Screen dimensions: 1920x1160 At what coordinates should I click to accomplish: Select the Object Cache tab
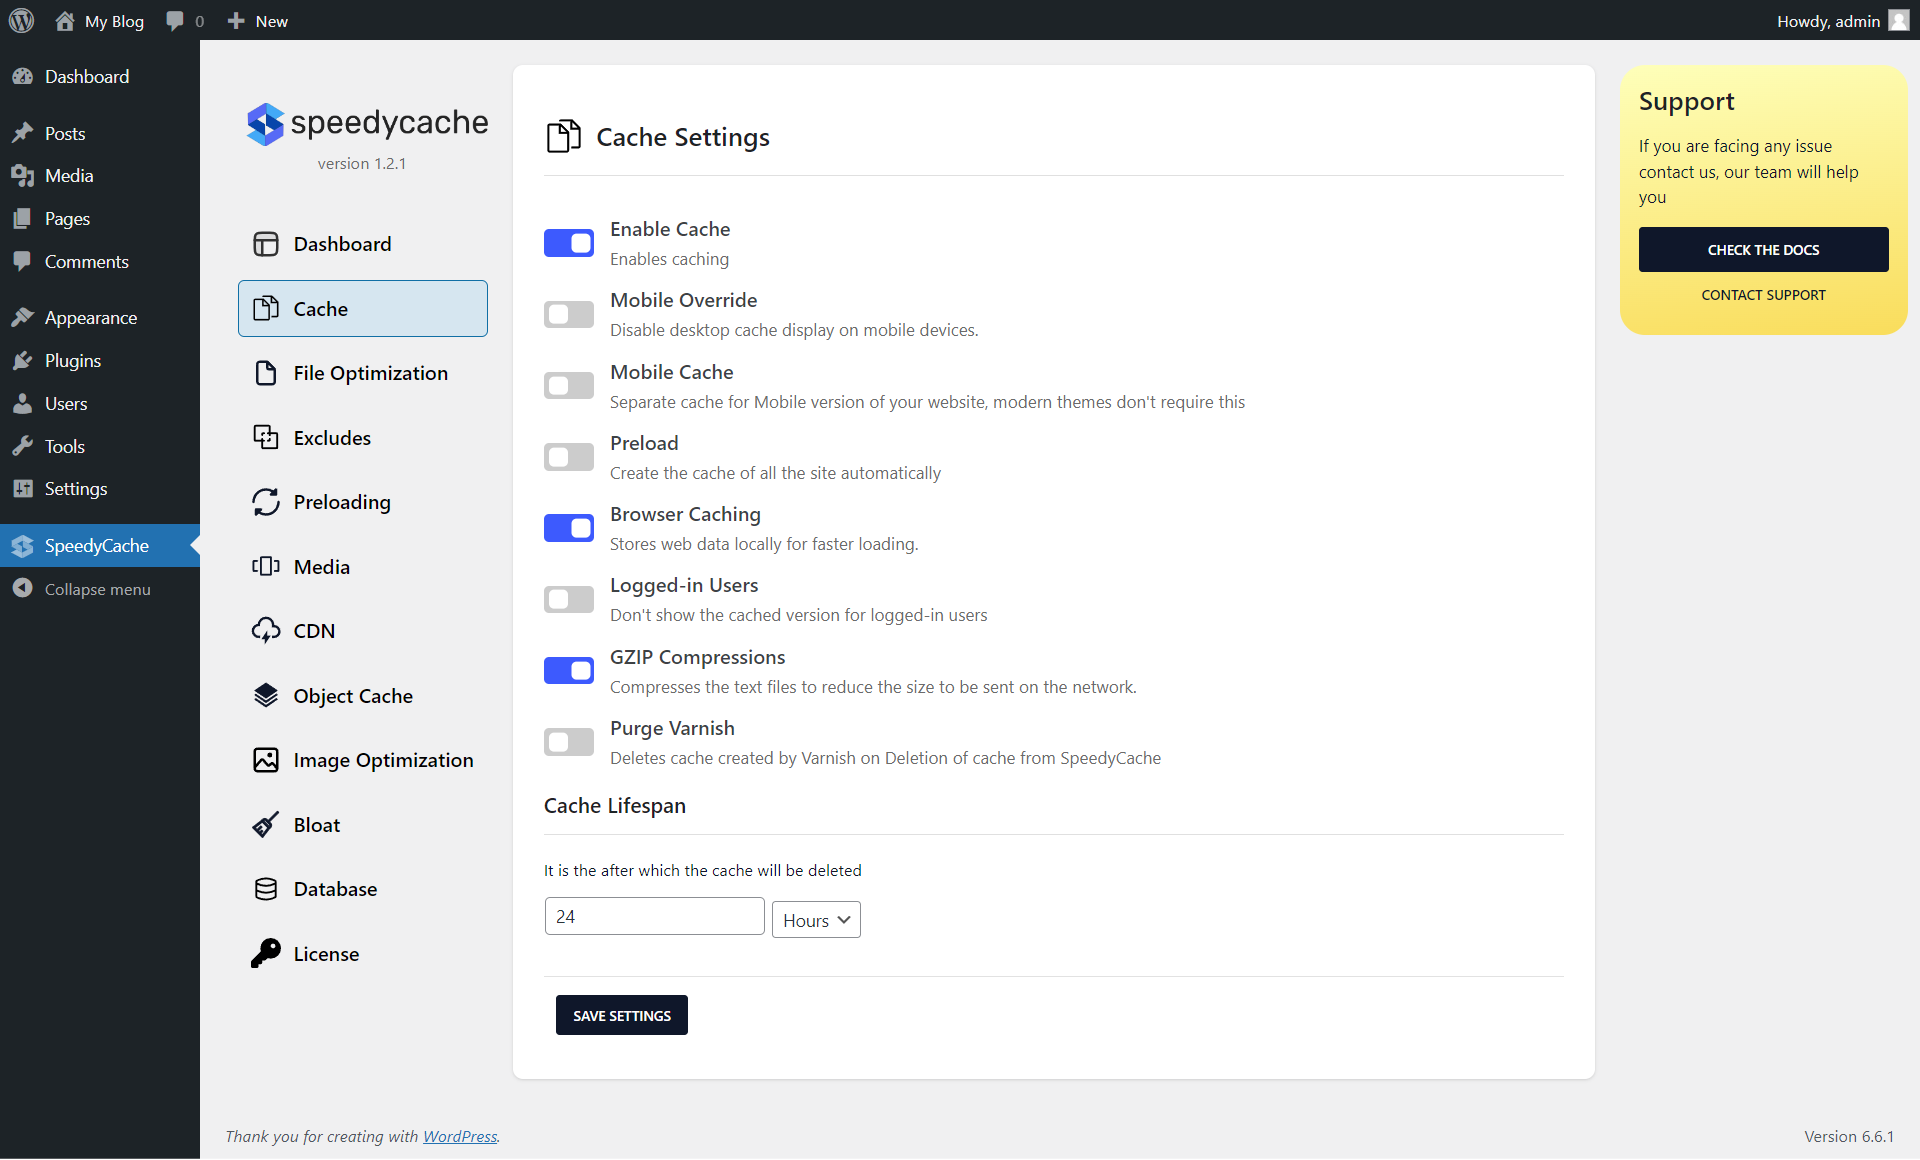pos(363,696)
